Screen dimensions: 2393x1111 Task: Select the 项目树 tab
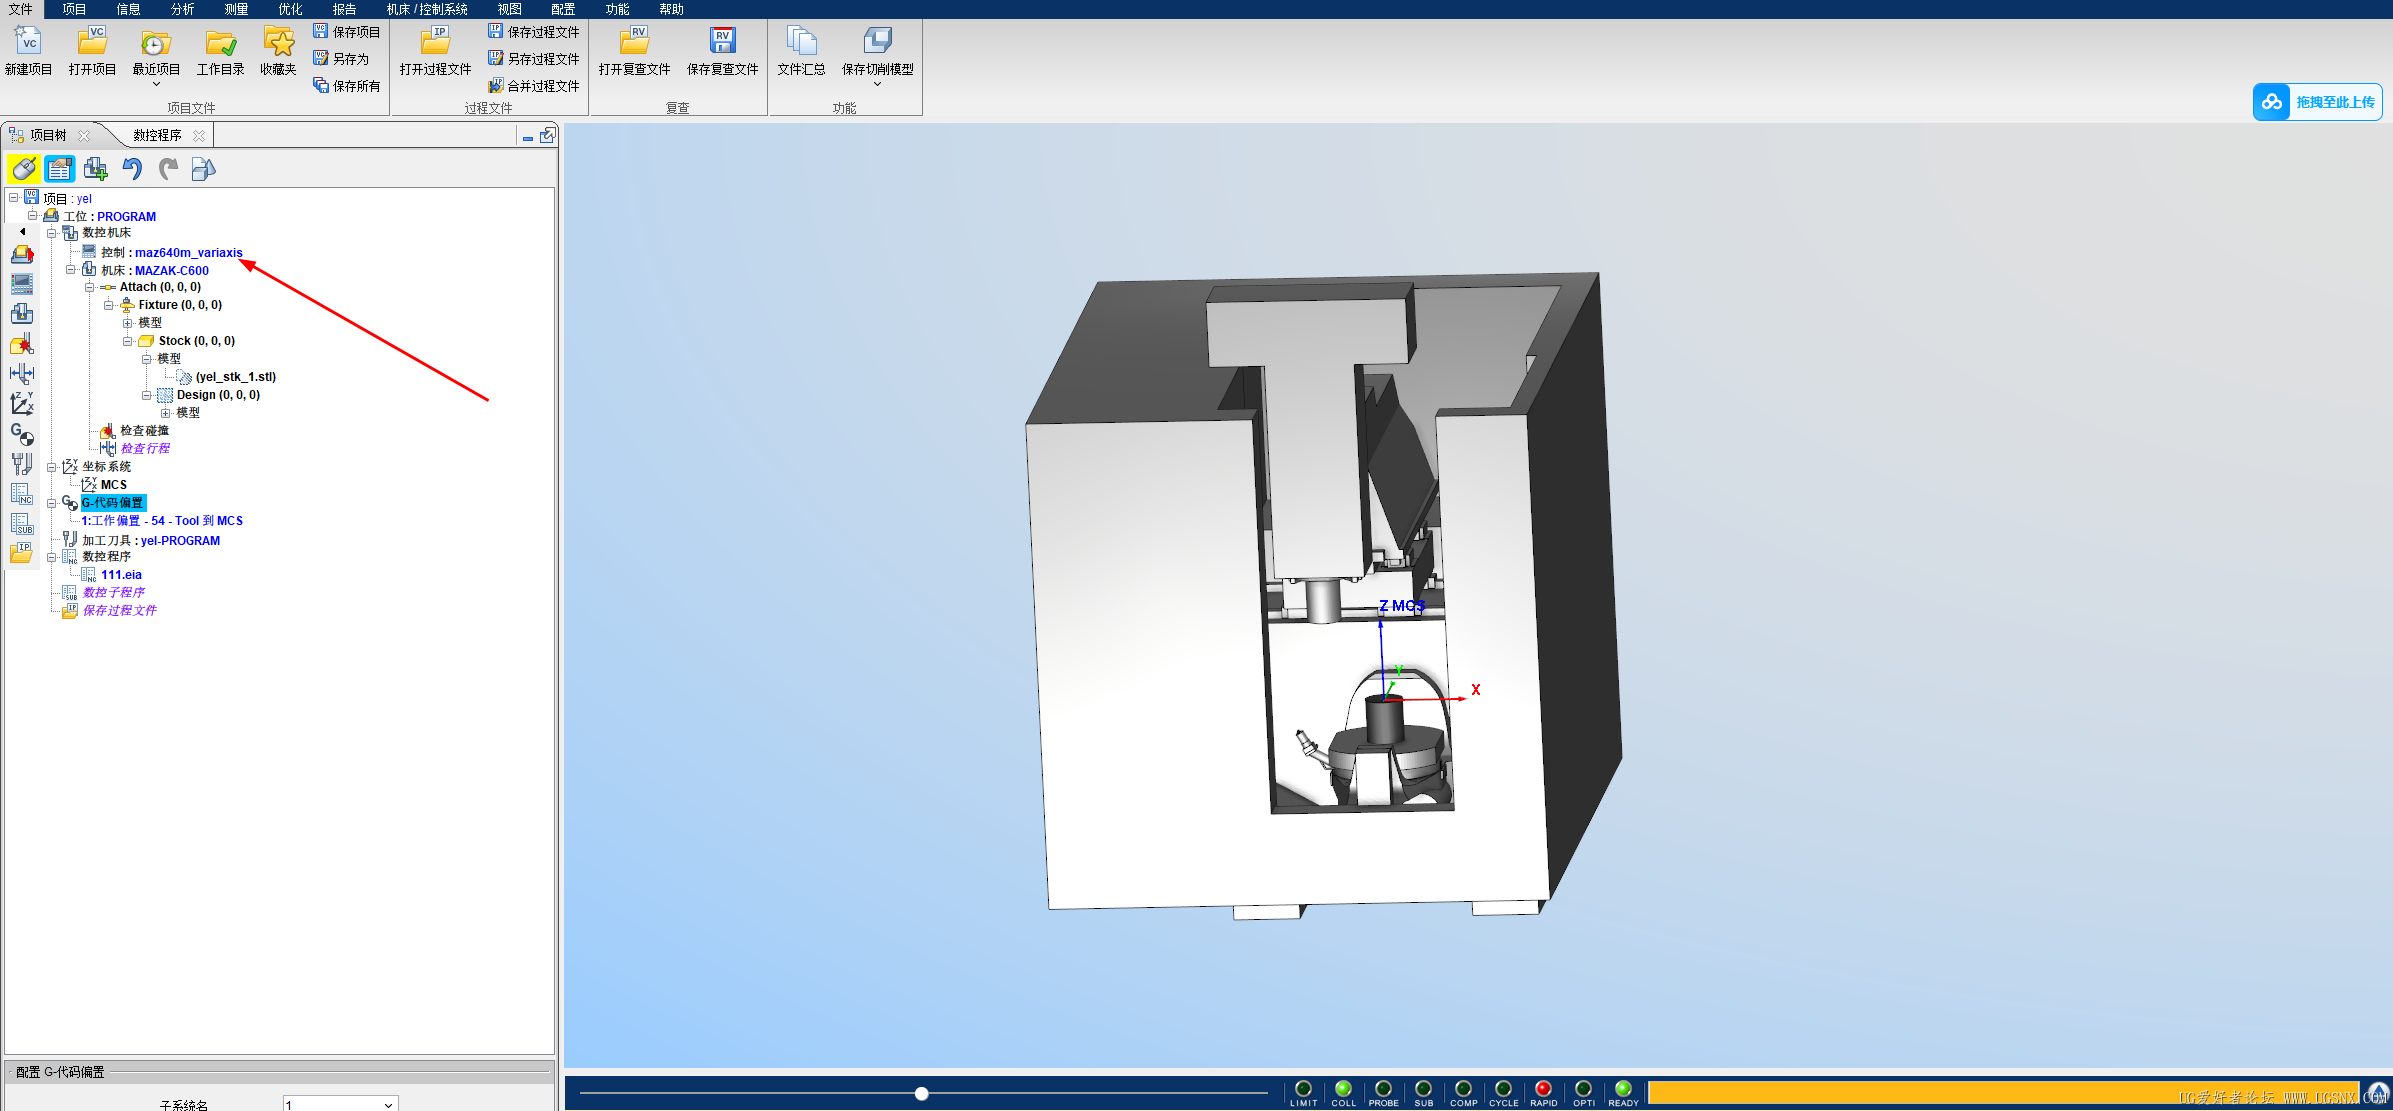click(x=48, y=135)
